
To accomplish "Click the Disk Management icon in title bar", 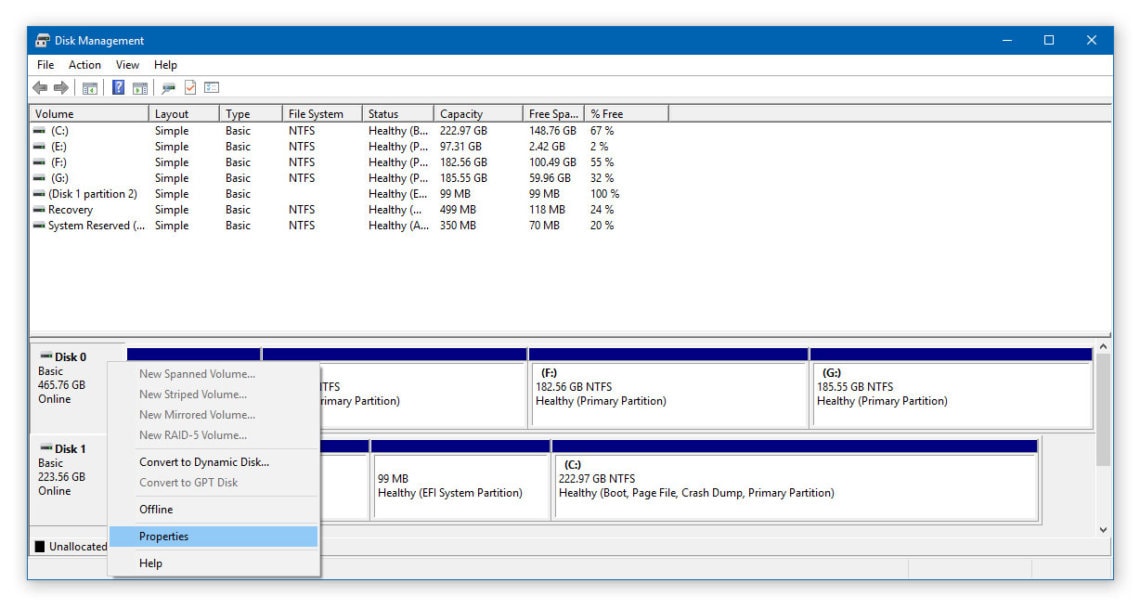I will [43, 41].
